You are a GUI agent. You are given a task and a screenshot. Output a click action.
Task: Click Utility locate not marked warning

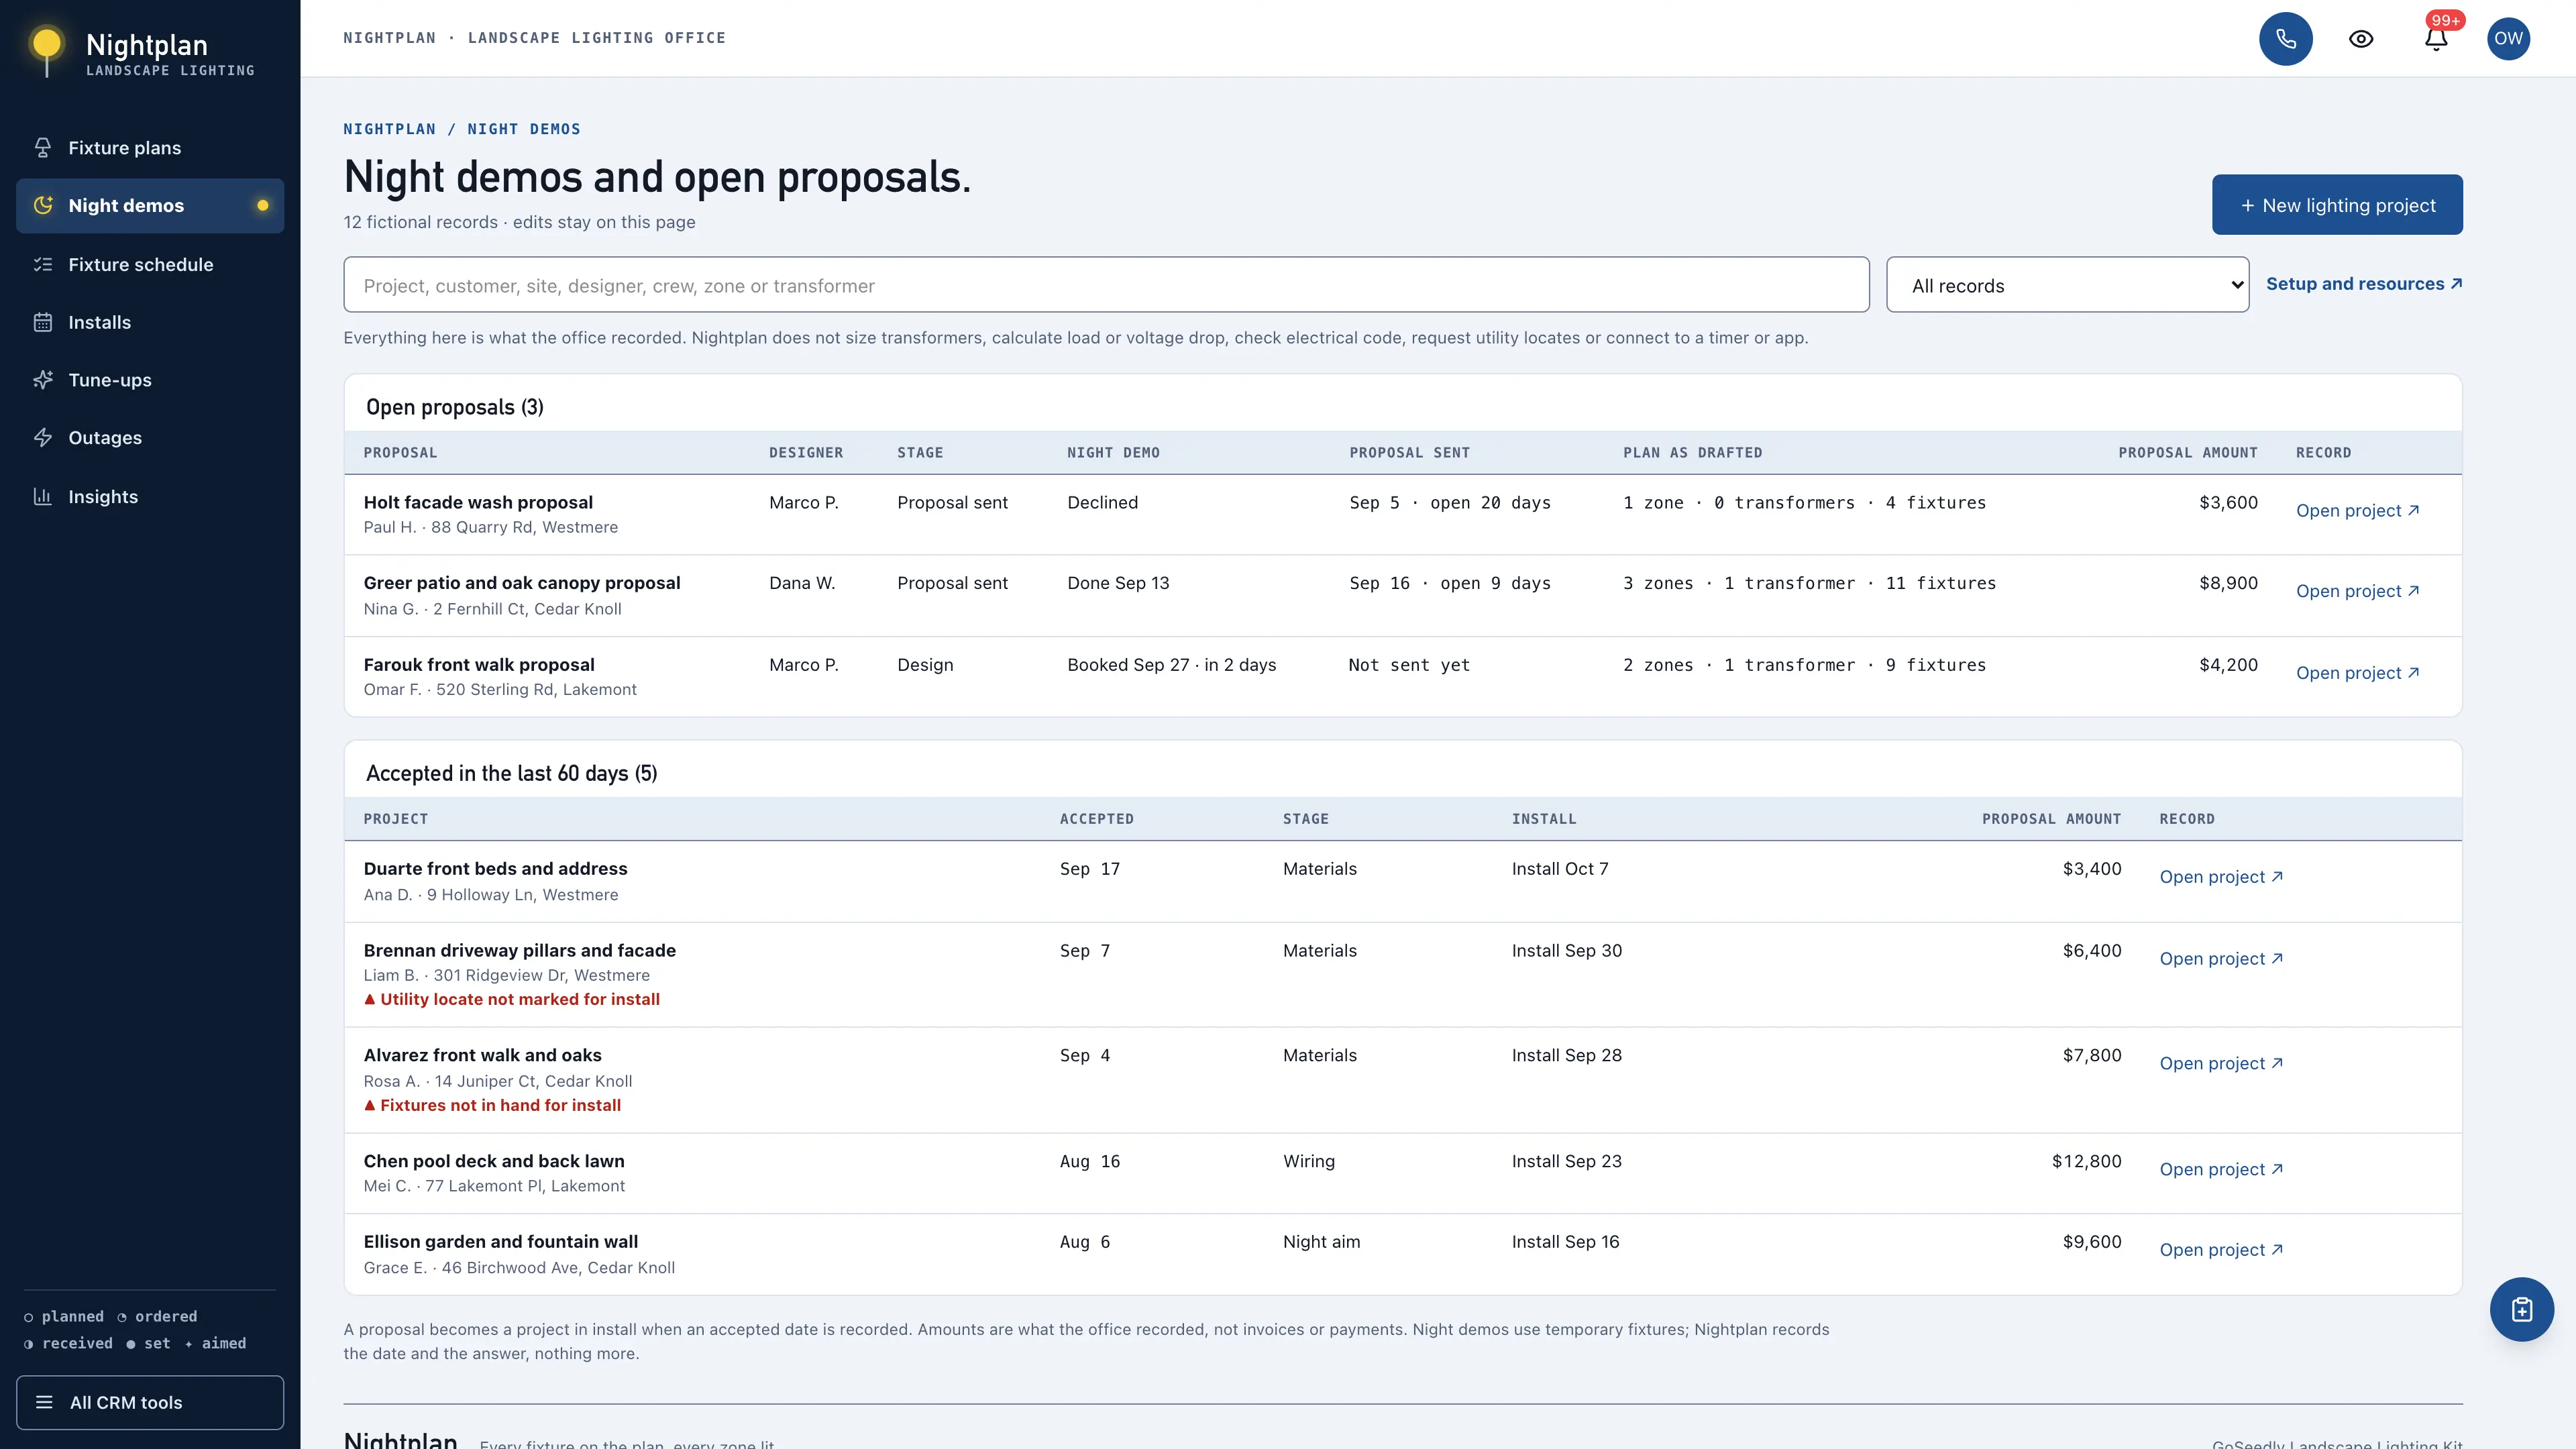point(512,999)
